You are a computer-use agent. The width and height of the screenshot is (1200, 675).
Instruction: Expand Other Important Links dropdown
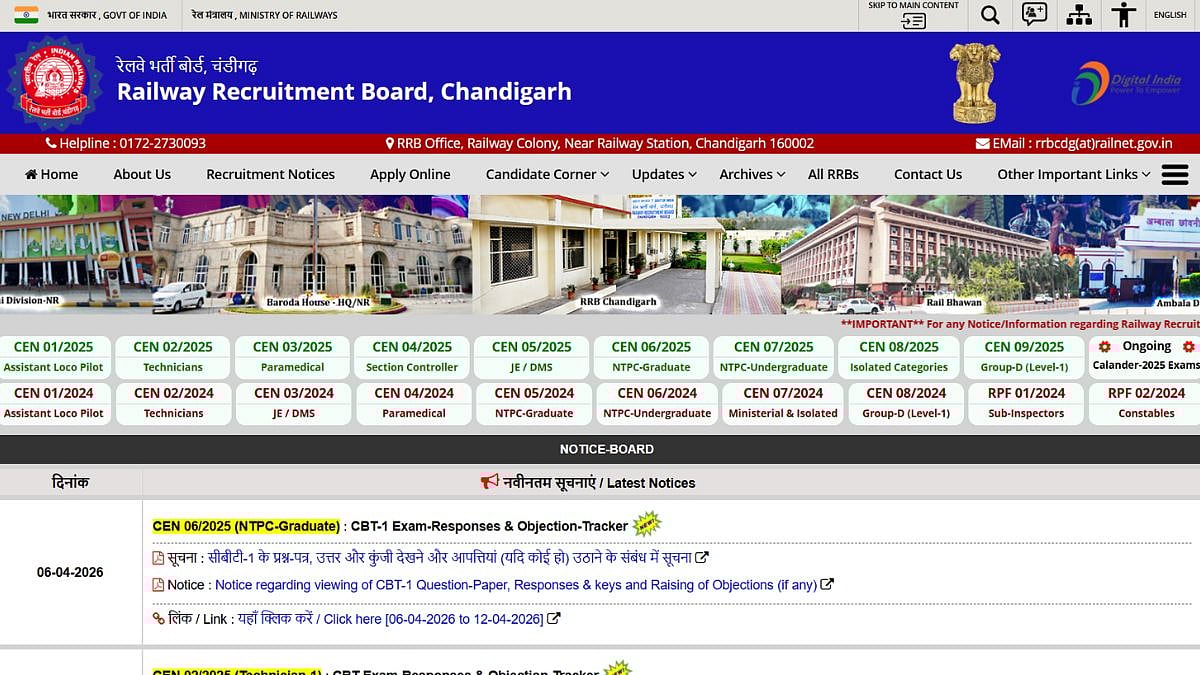(x=1073, y=174)
